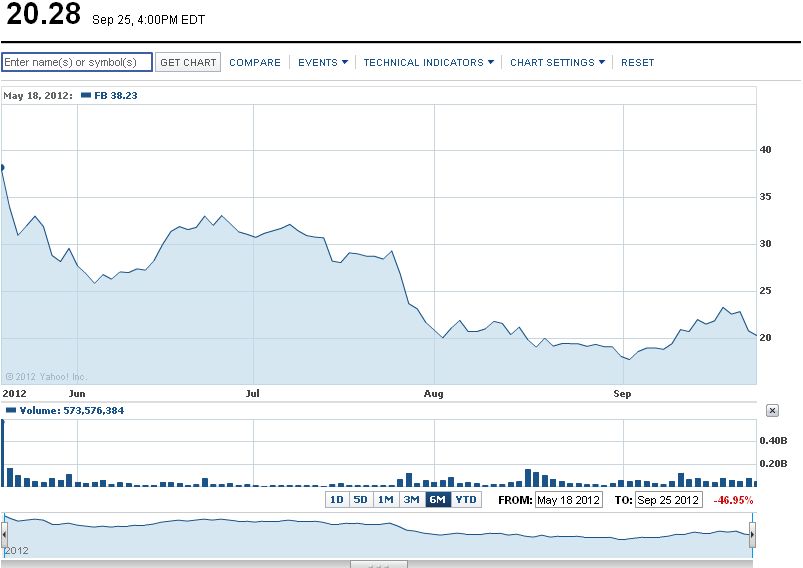Expand the EVENTS dropdown

(323, 62)
